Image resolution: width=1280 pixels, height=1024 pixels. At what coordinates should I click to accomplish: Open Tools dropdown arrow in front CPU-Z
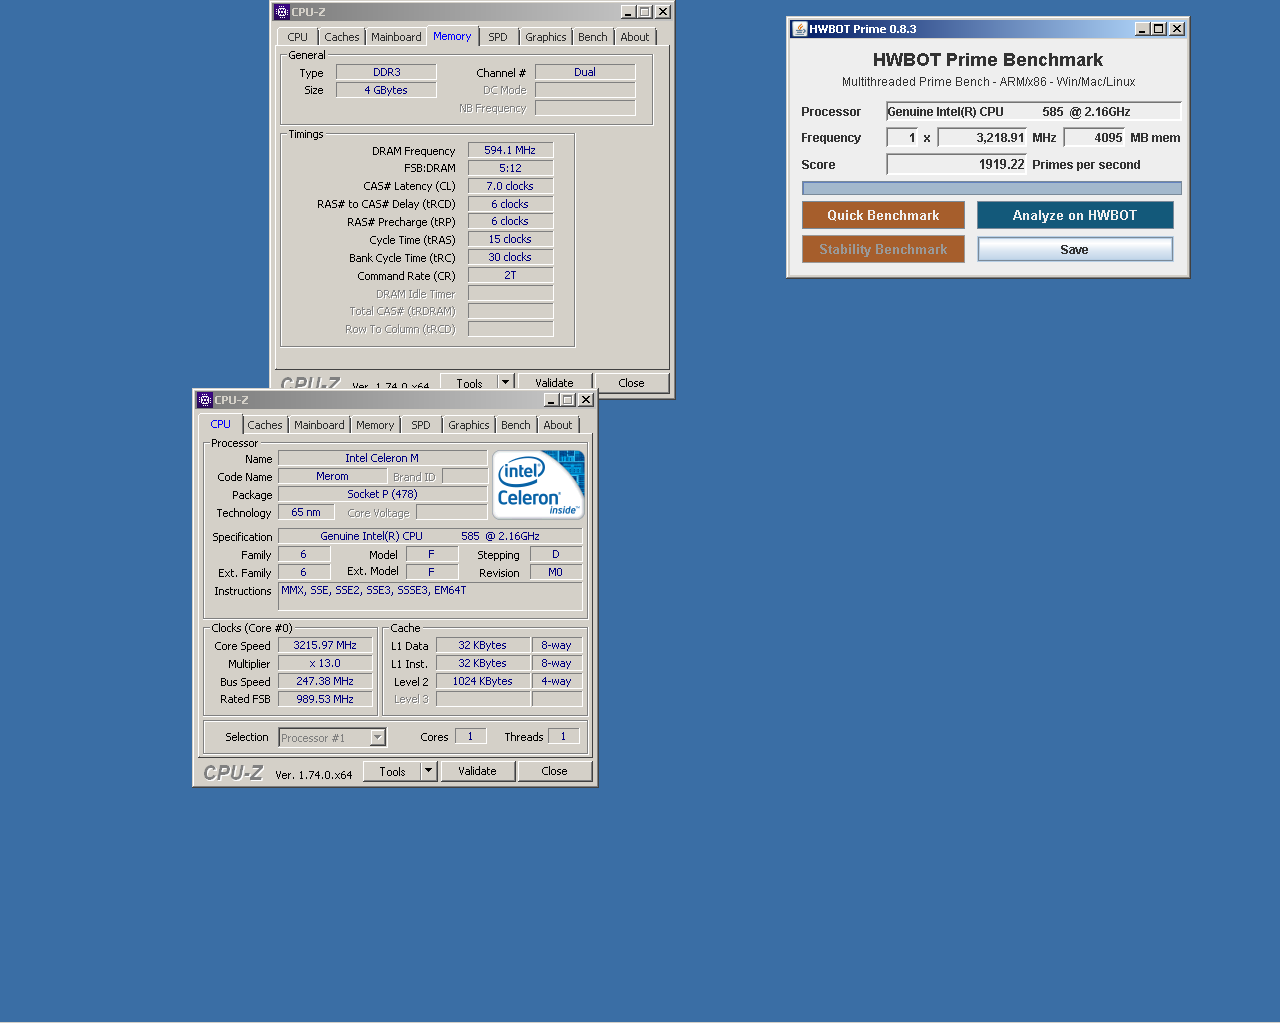pyautogui.click(x=429, y=771)
